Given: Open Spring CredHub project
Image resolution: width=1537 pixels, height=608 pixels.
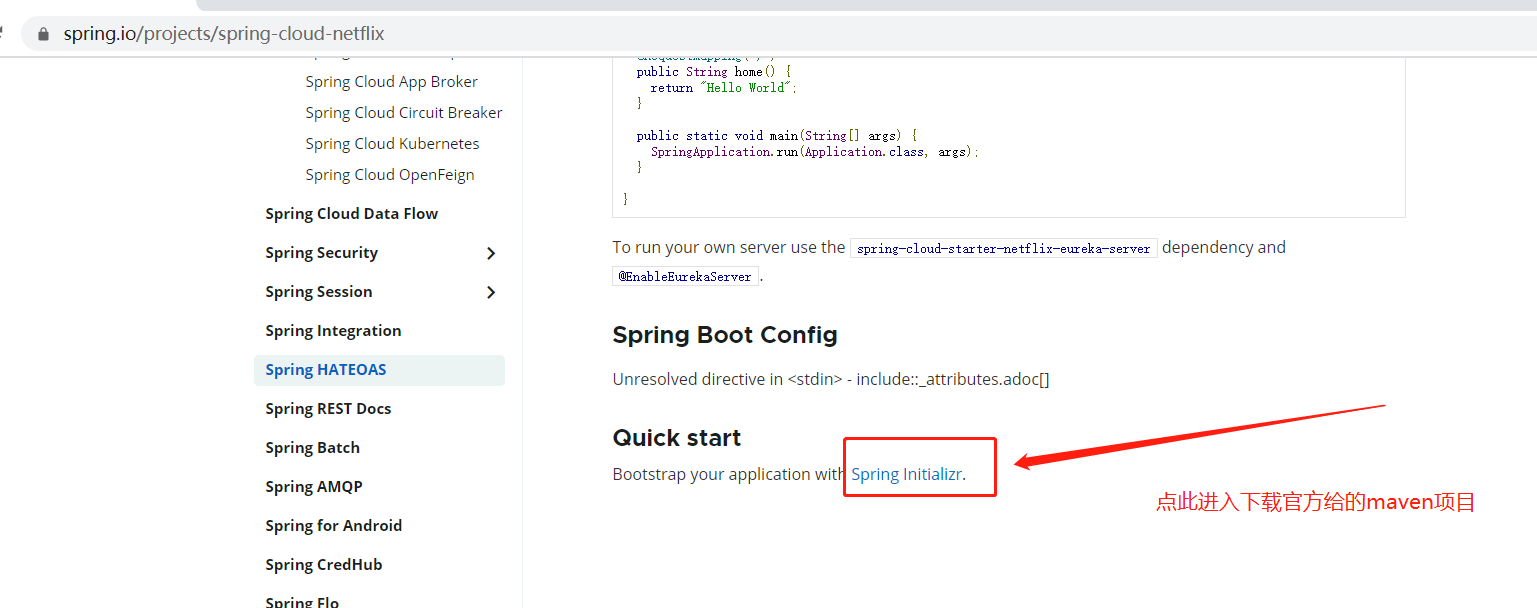Looking at the screenshot, I should click(x=324, y=565).
